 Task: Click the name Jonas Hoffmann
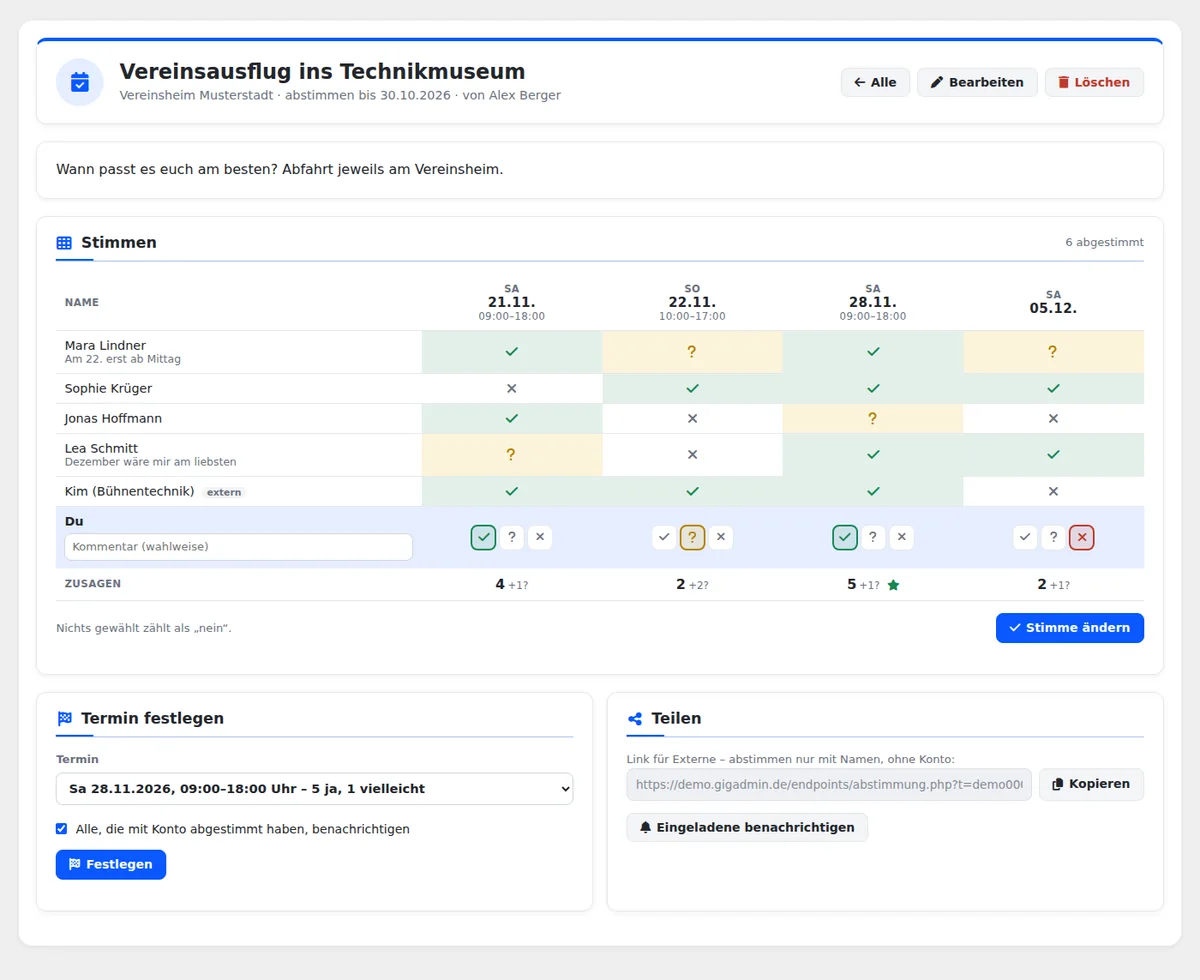pyautogui.click(x=113, y=418)
